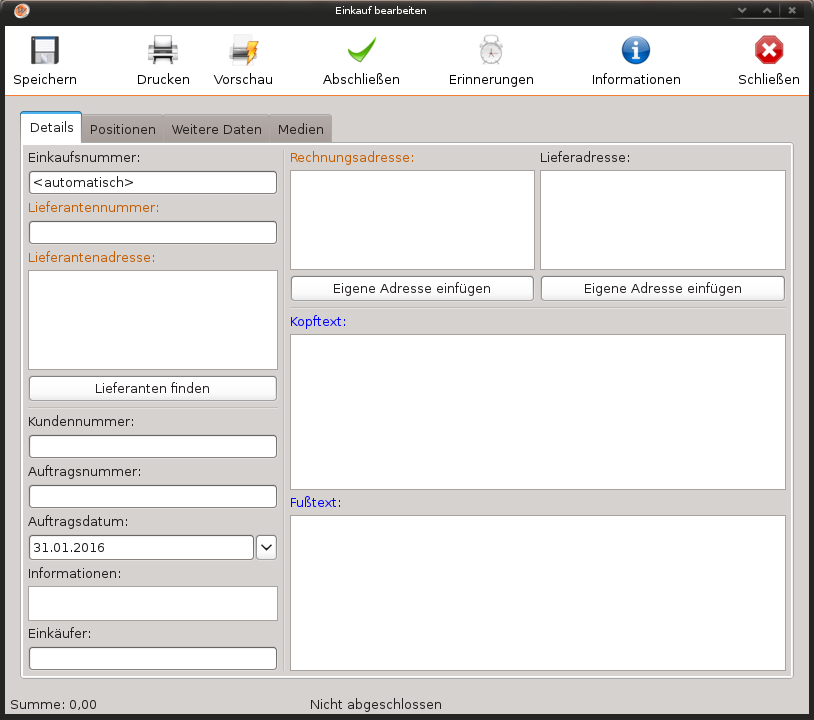Open the Vorschau print preview
The height and width of the screenshot is (720, 814).
(x=243, y=51)
